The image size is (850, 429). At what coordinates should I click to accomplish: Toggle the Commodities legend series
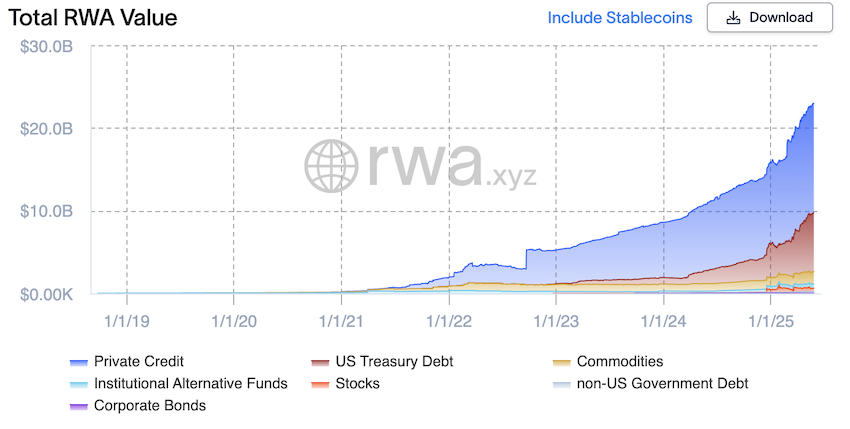pos(608,361)
